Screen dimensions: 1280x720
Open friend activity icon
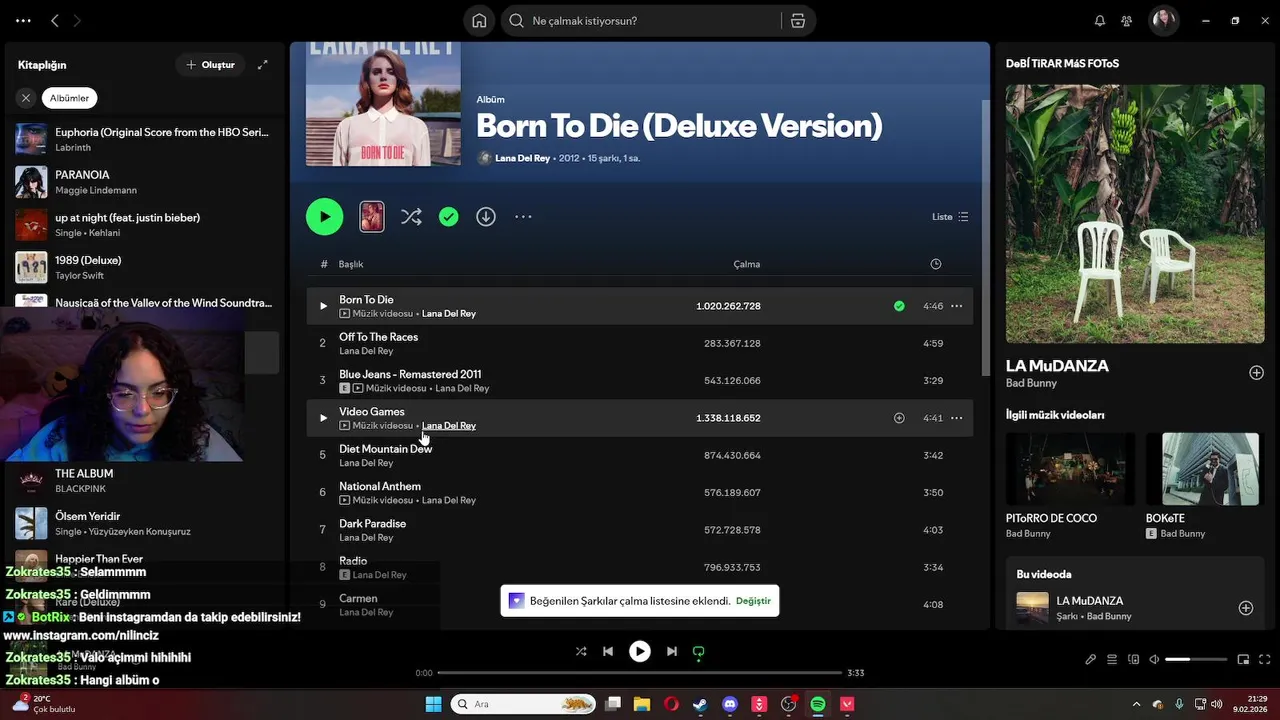click(1127, 21)
